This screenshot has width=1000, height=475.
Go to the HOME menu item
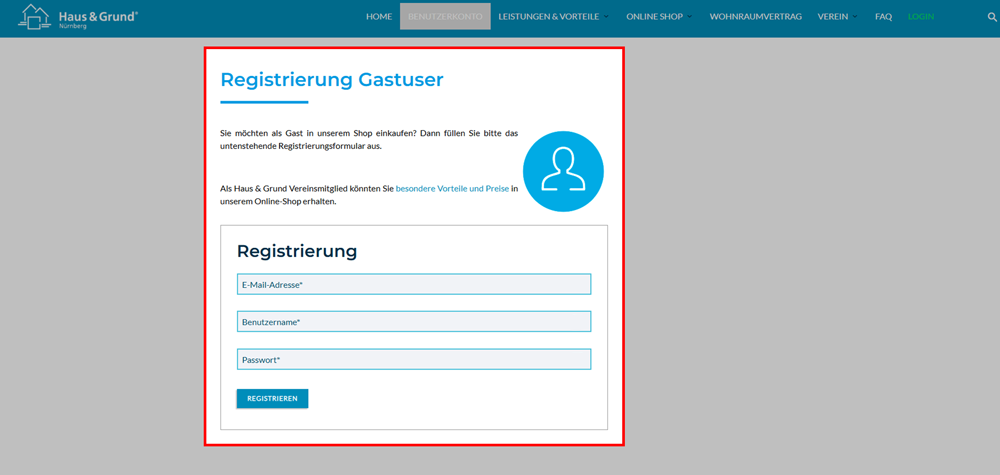tap(379, 17)
